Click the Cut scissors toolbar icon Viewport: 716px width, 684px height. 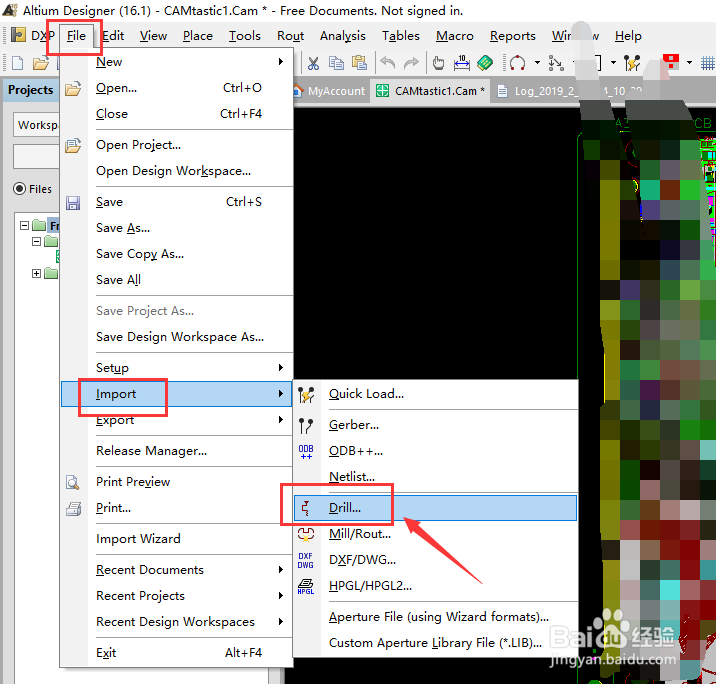pyautogui.click(x=313, y=63)
